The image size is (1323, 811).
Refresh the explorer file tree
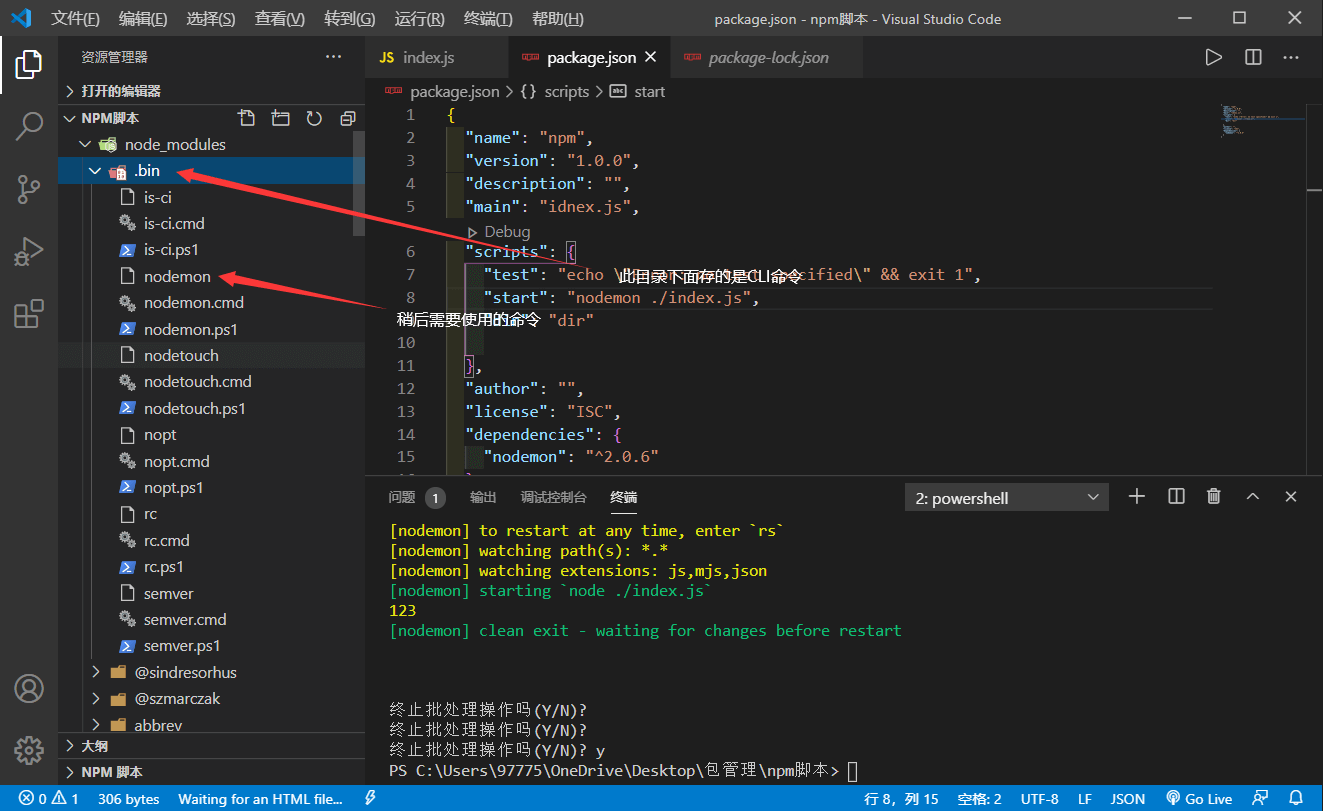click(314, 118)
